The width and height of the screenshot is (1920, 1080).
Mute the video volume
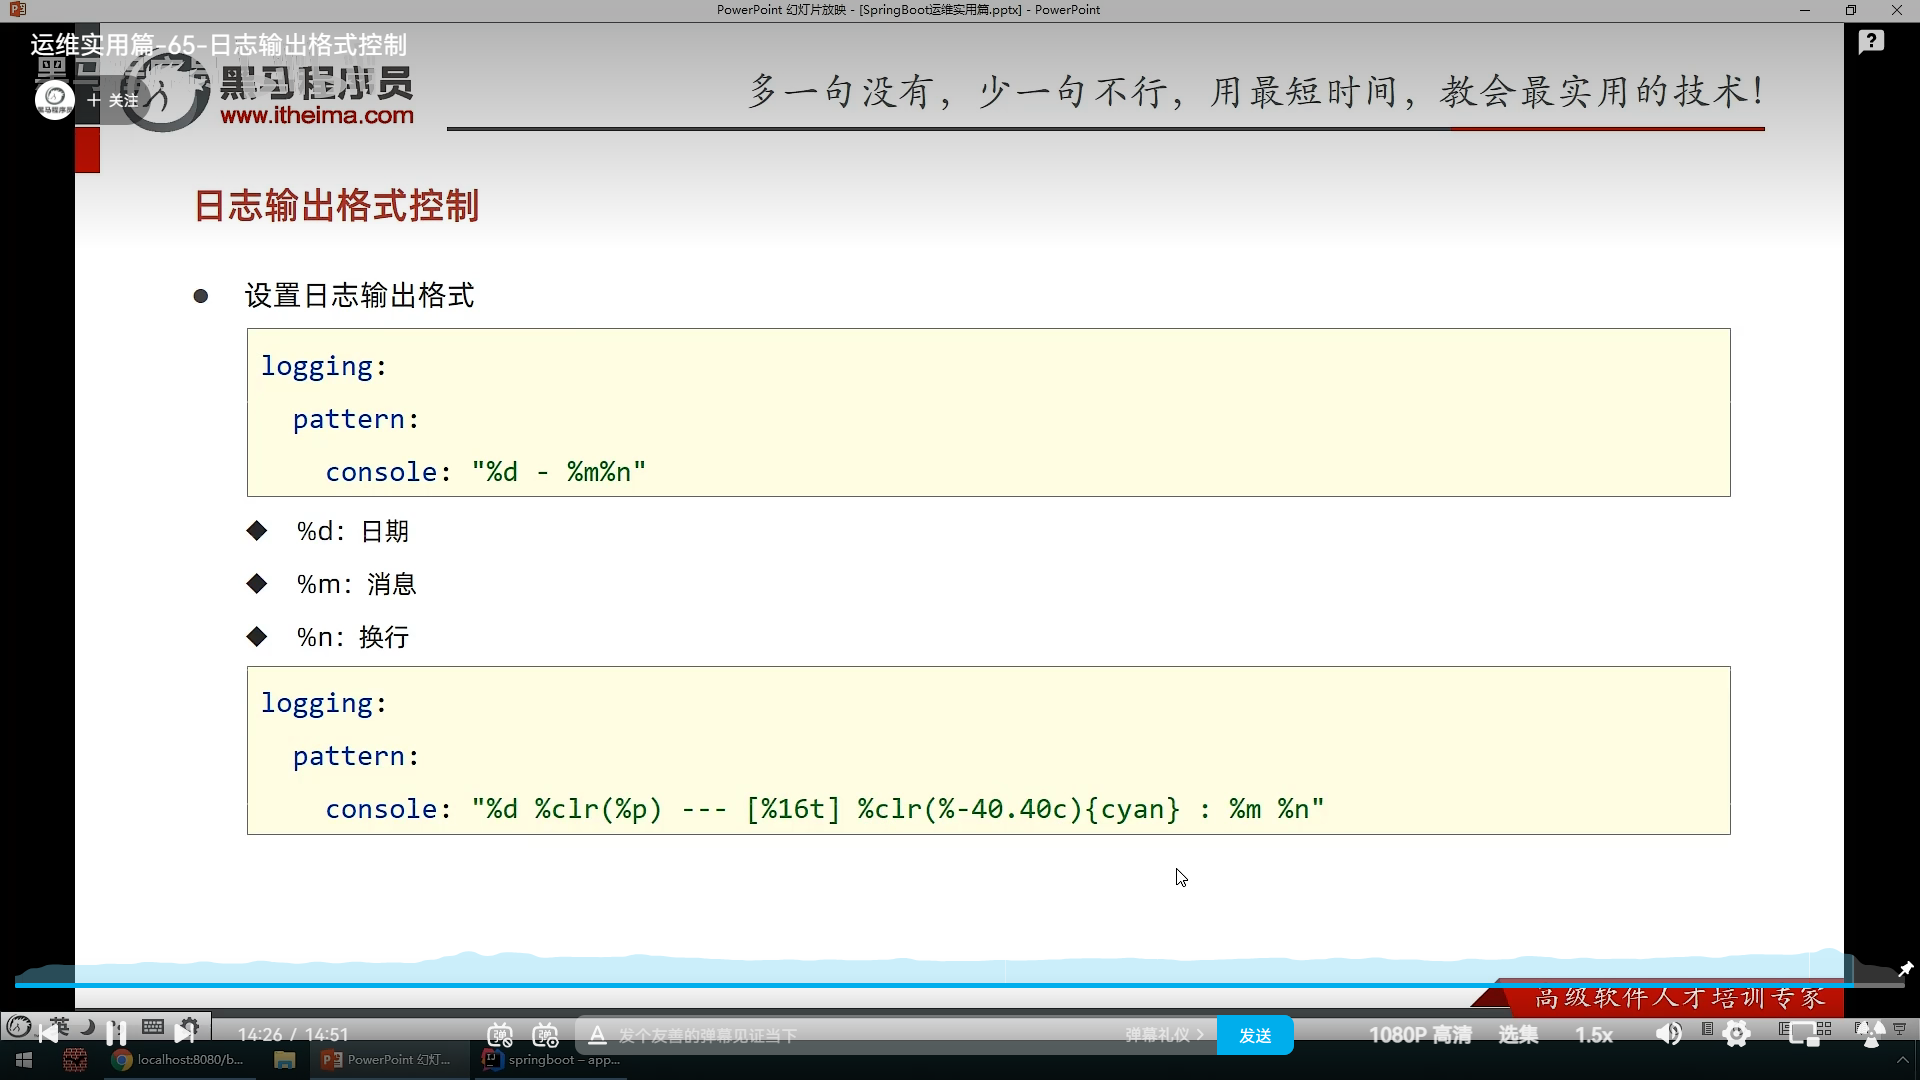tap(1668, 1034)
